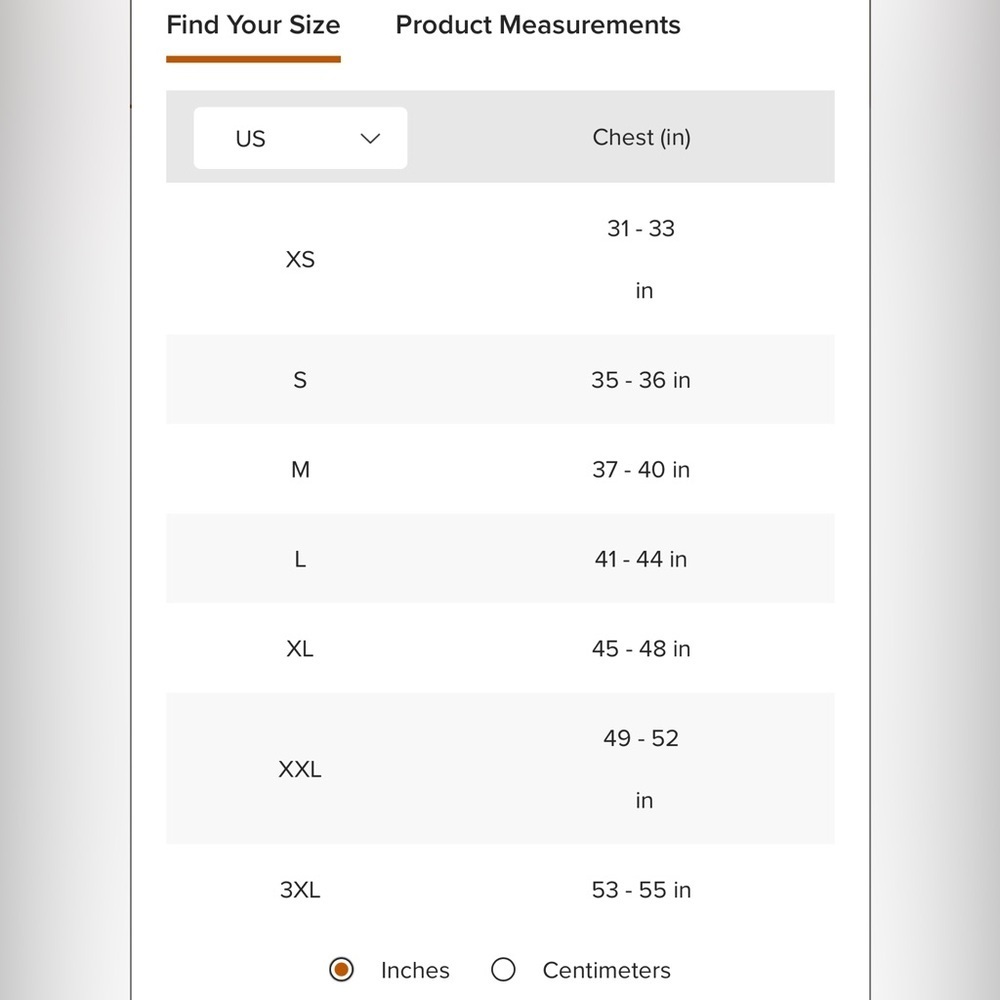Click the Inches label
Image resolution: width=1000 pixels, height=1000 pixels.
click(x=415, y=970)
